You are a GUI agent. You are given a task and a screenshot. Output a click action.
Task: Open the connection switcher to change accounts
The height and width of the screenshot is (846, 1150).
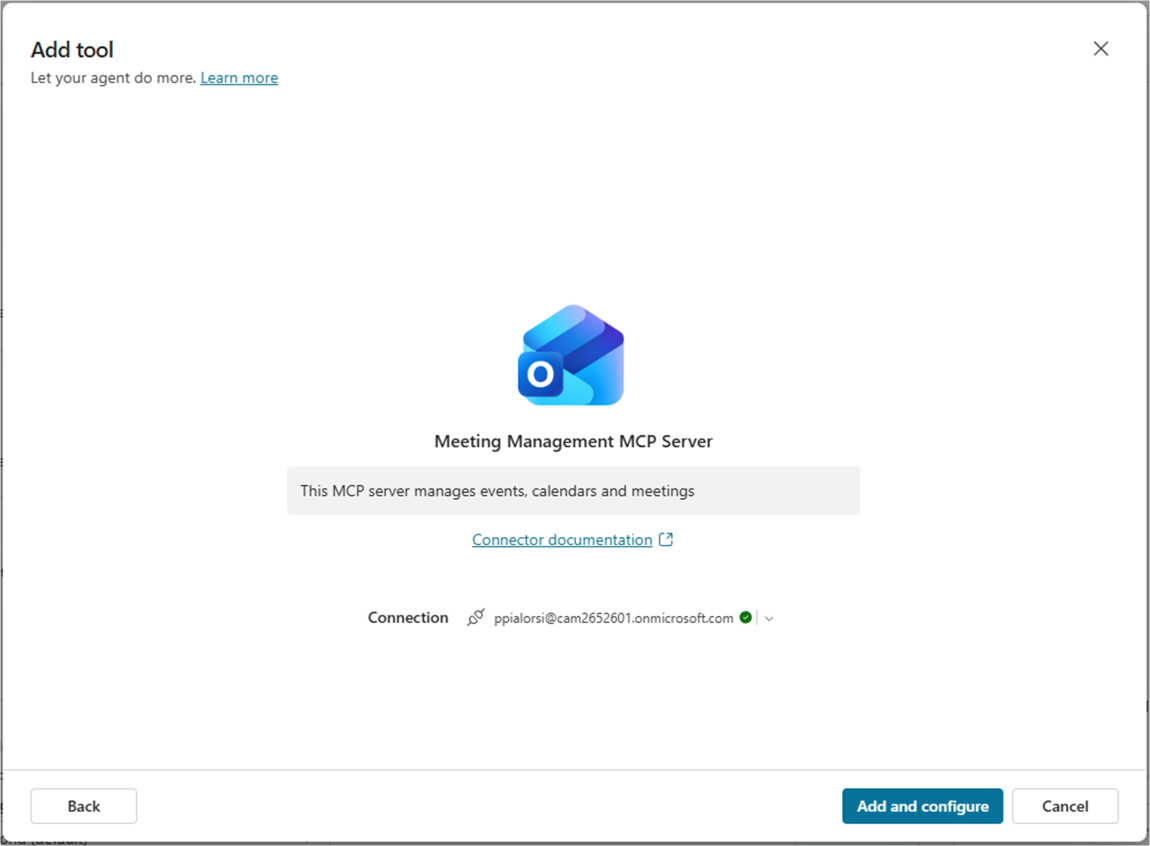tap(768, 618)
